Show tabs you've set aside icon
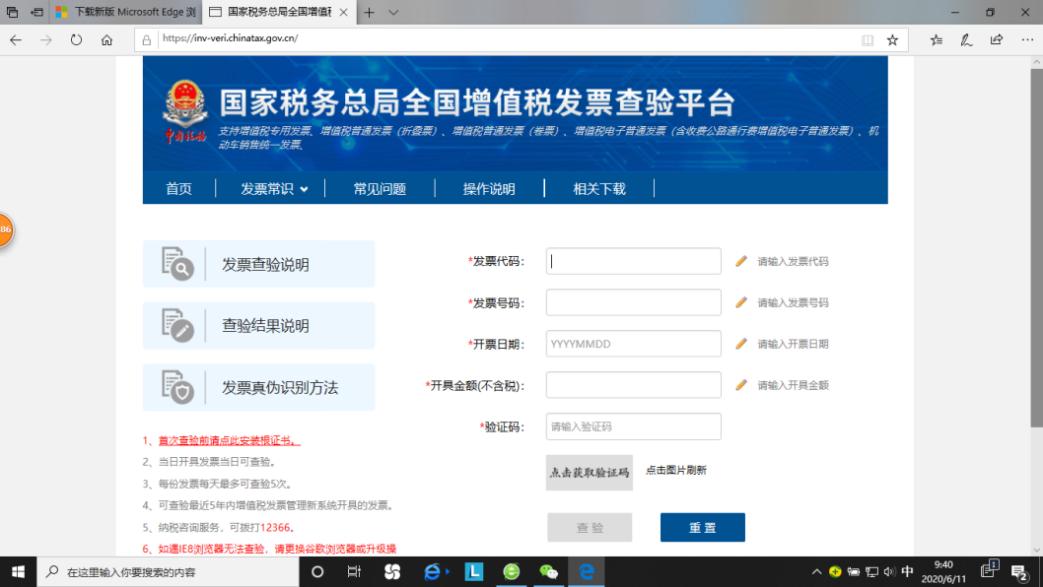 pos(12,12)
